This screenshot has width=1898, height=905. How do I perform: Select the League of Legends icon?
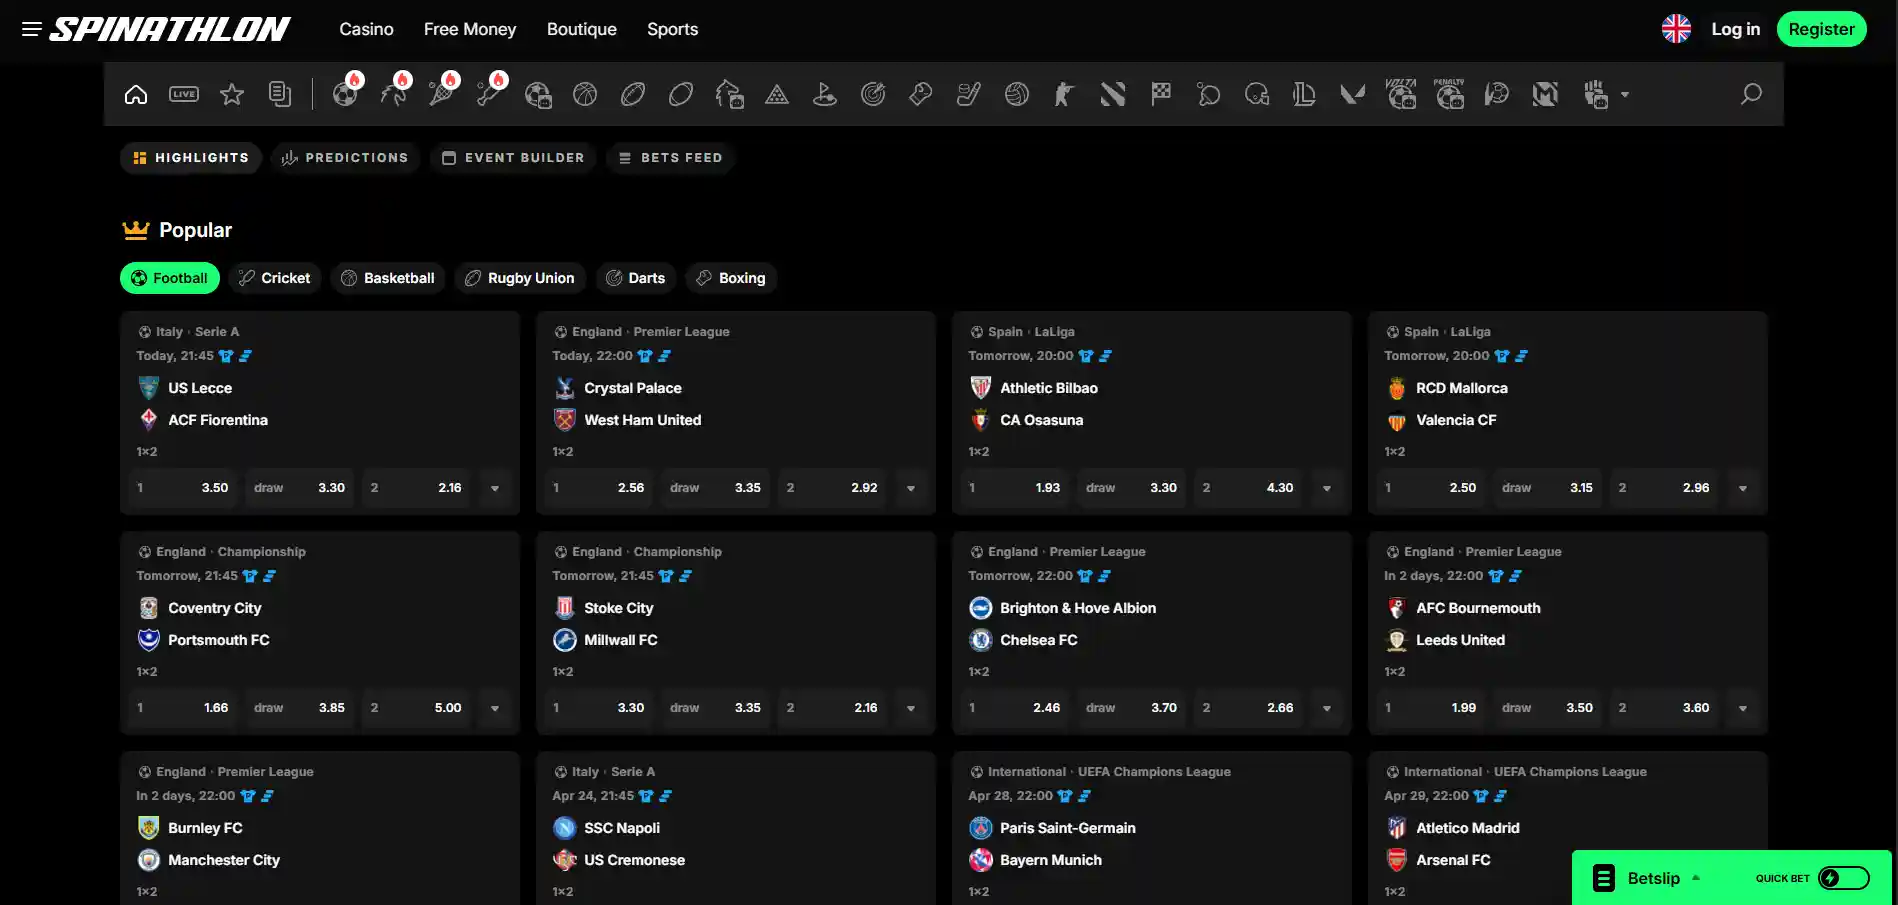[1305, 94]
